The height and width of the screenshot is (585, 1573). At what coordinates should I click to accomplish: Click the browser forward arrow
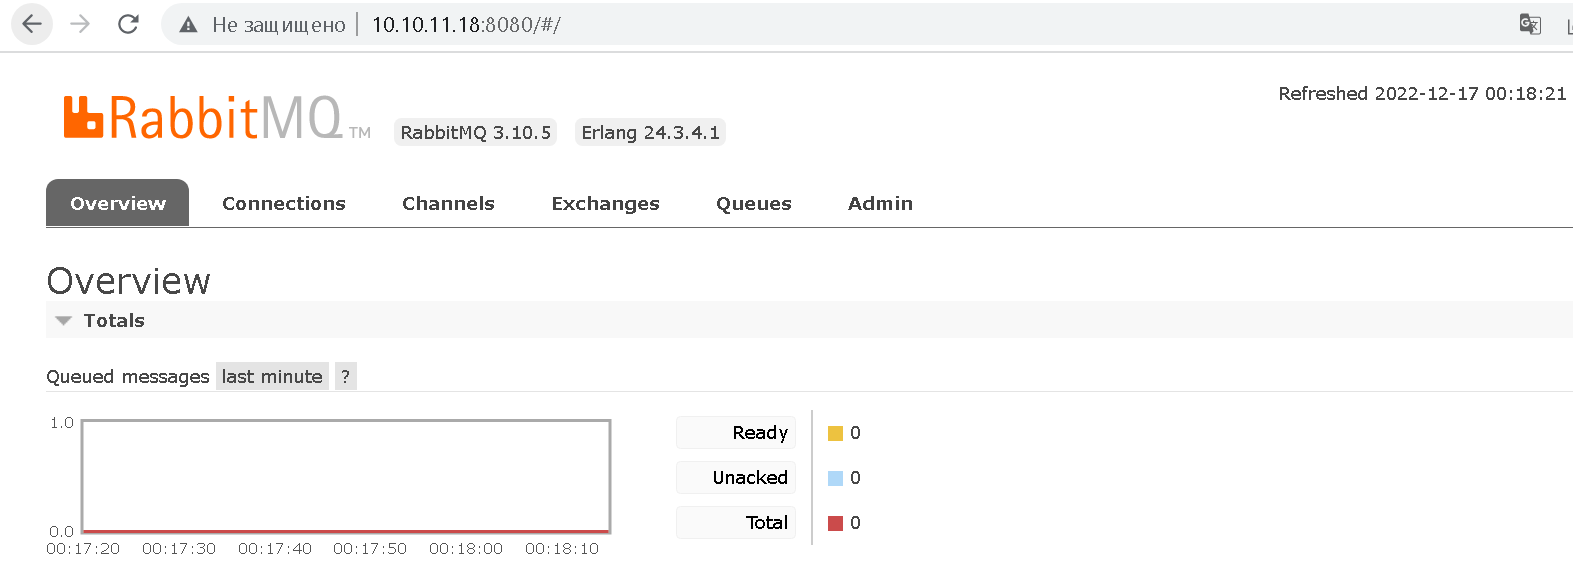[80, 24]
